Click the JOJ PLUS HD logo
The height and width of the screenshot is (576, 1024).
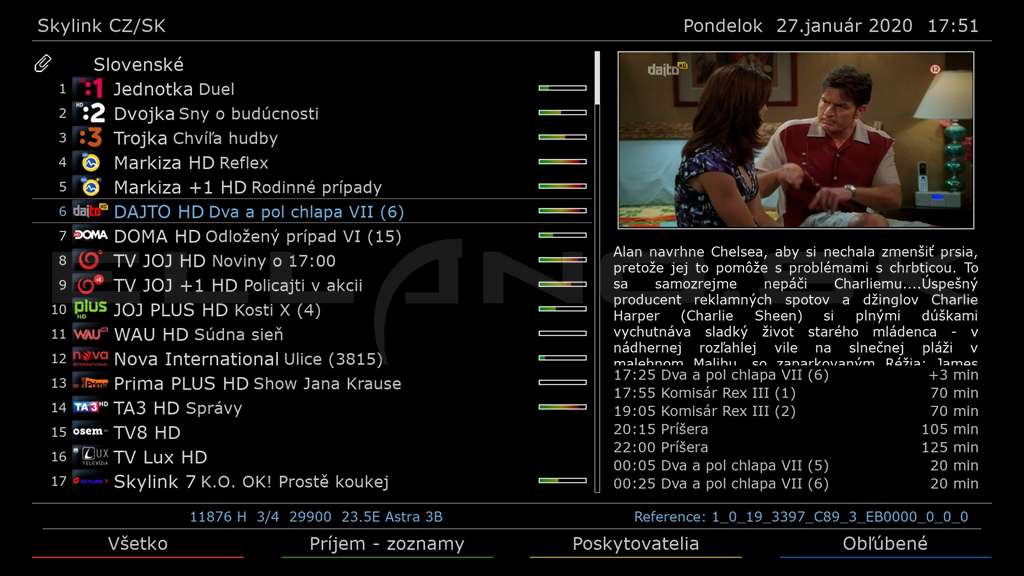point(89,309)
